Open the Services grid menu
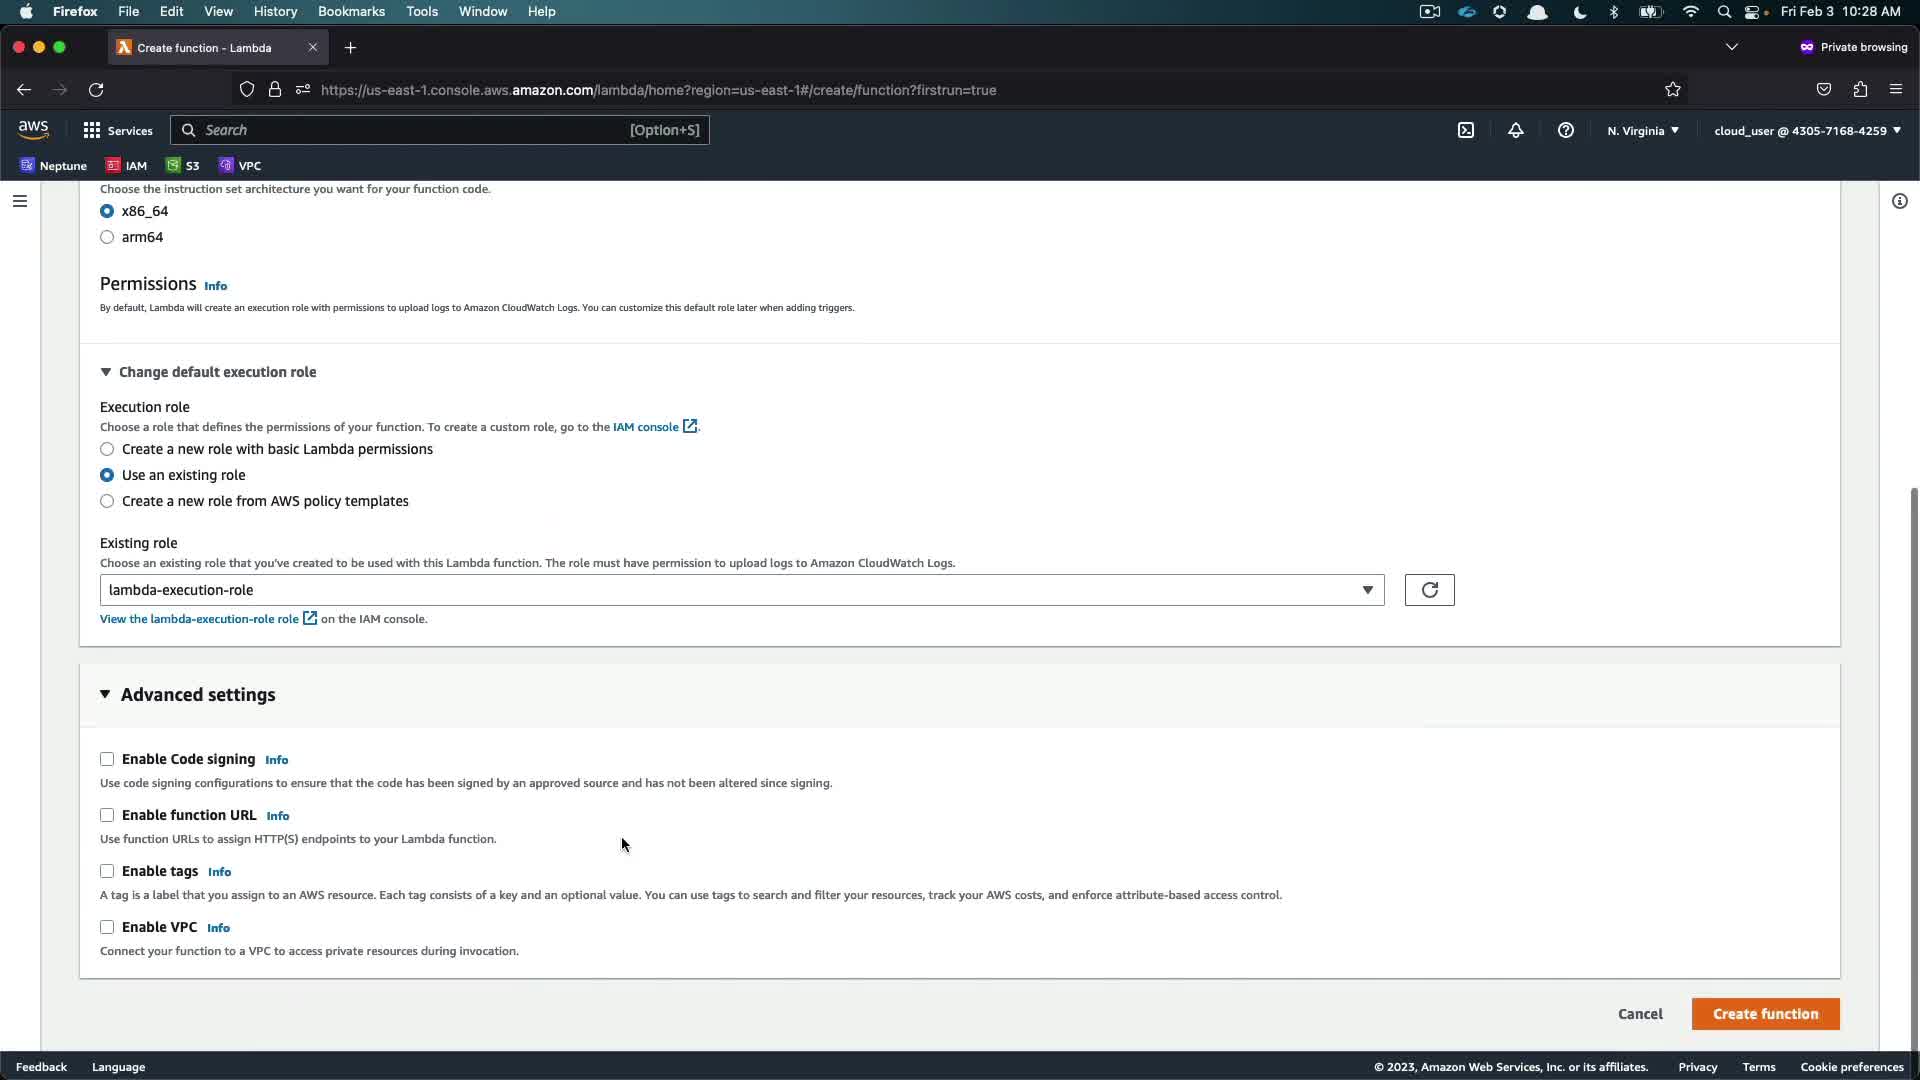Image resolution: width=1920 pixels, height=1080 pixels. click(118, 130)
